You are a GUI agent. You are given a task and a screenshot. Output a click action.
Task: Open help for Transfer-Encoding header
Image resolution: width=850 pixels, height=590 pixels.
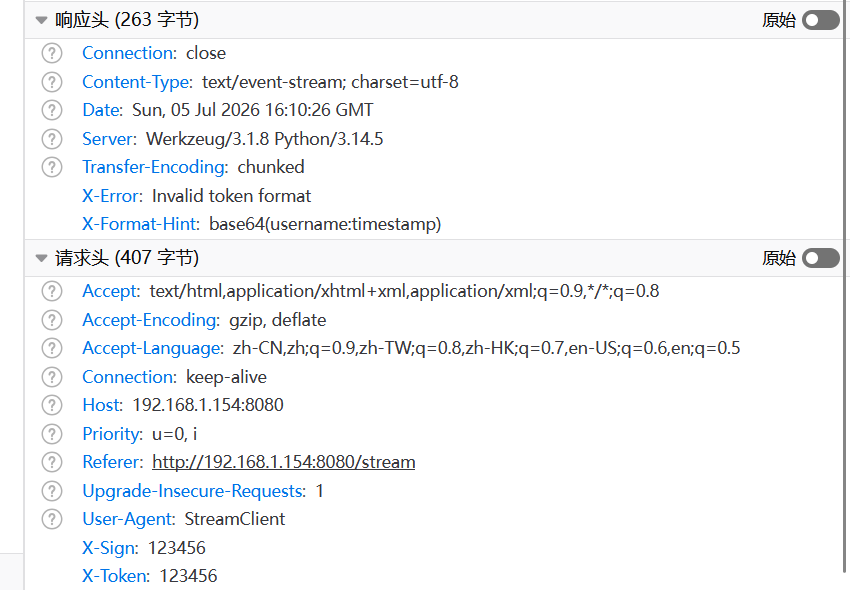click(52, 167)
